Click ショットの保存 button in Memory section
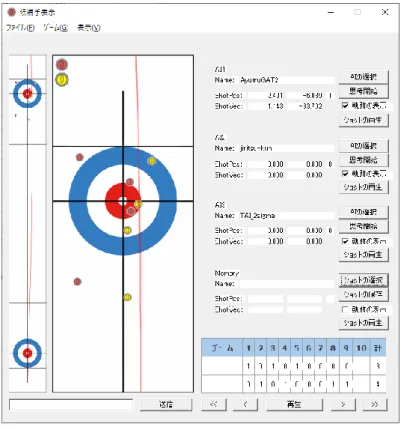This screenshot has height=430, width=401. [364, 295]
